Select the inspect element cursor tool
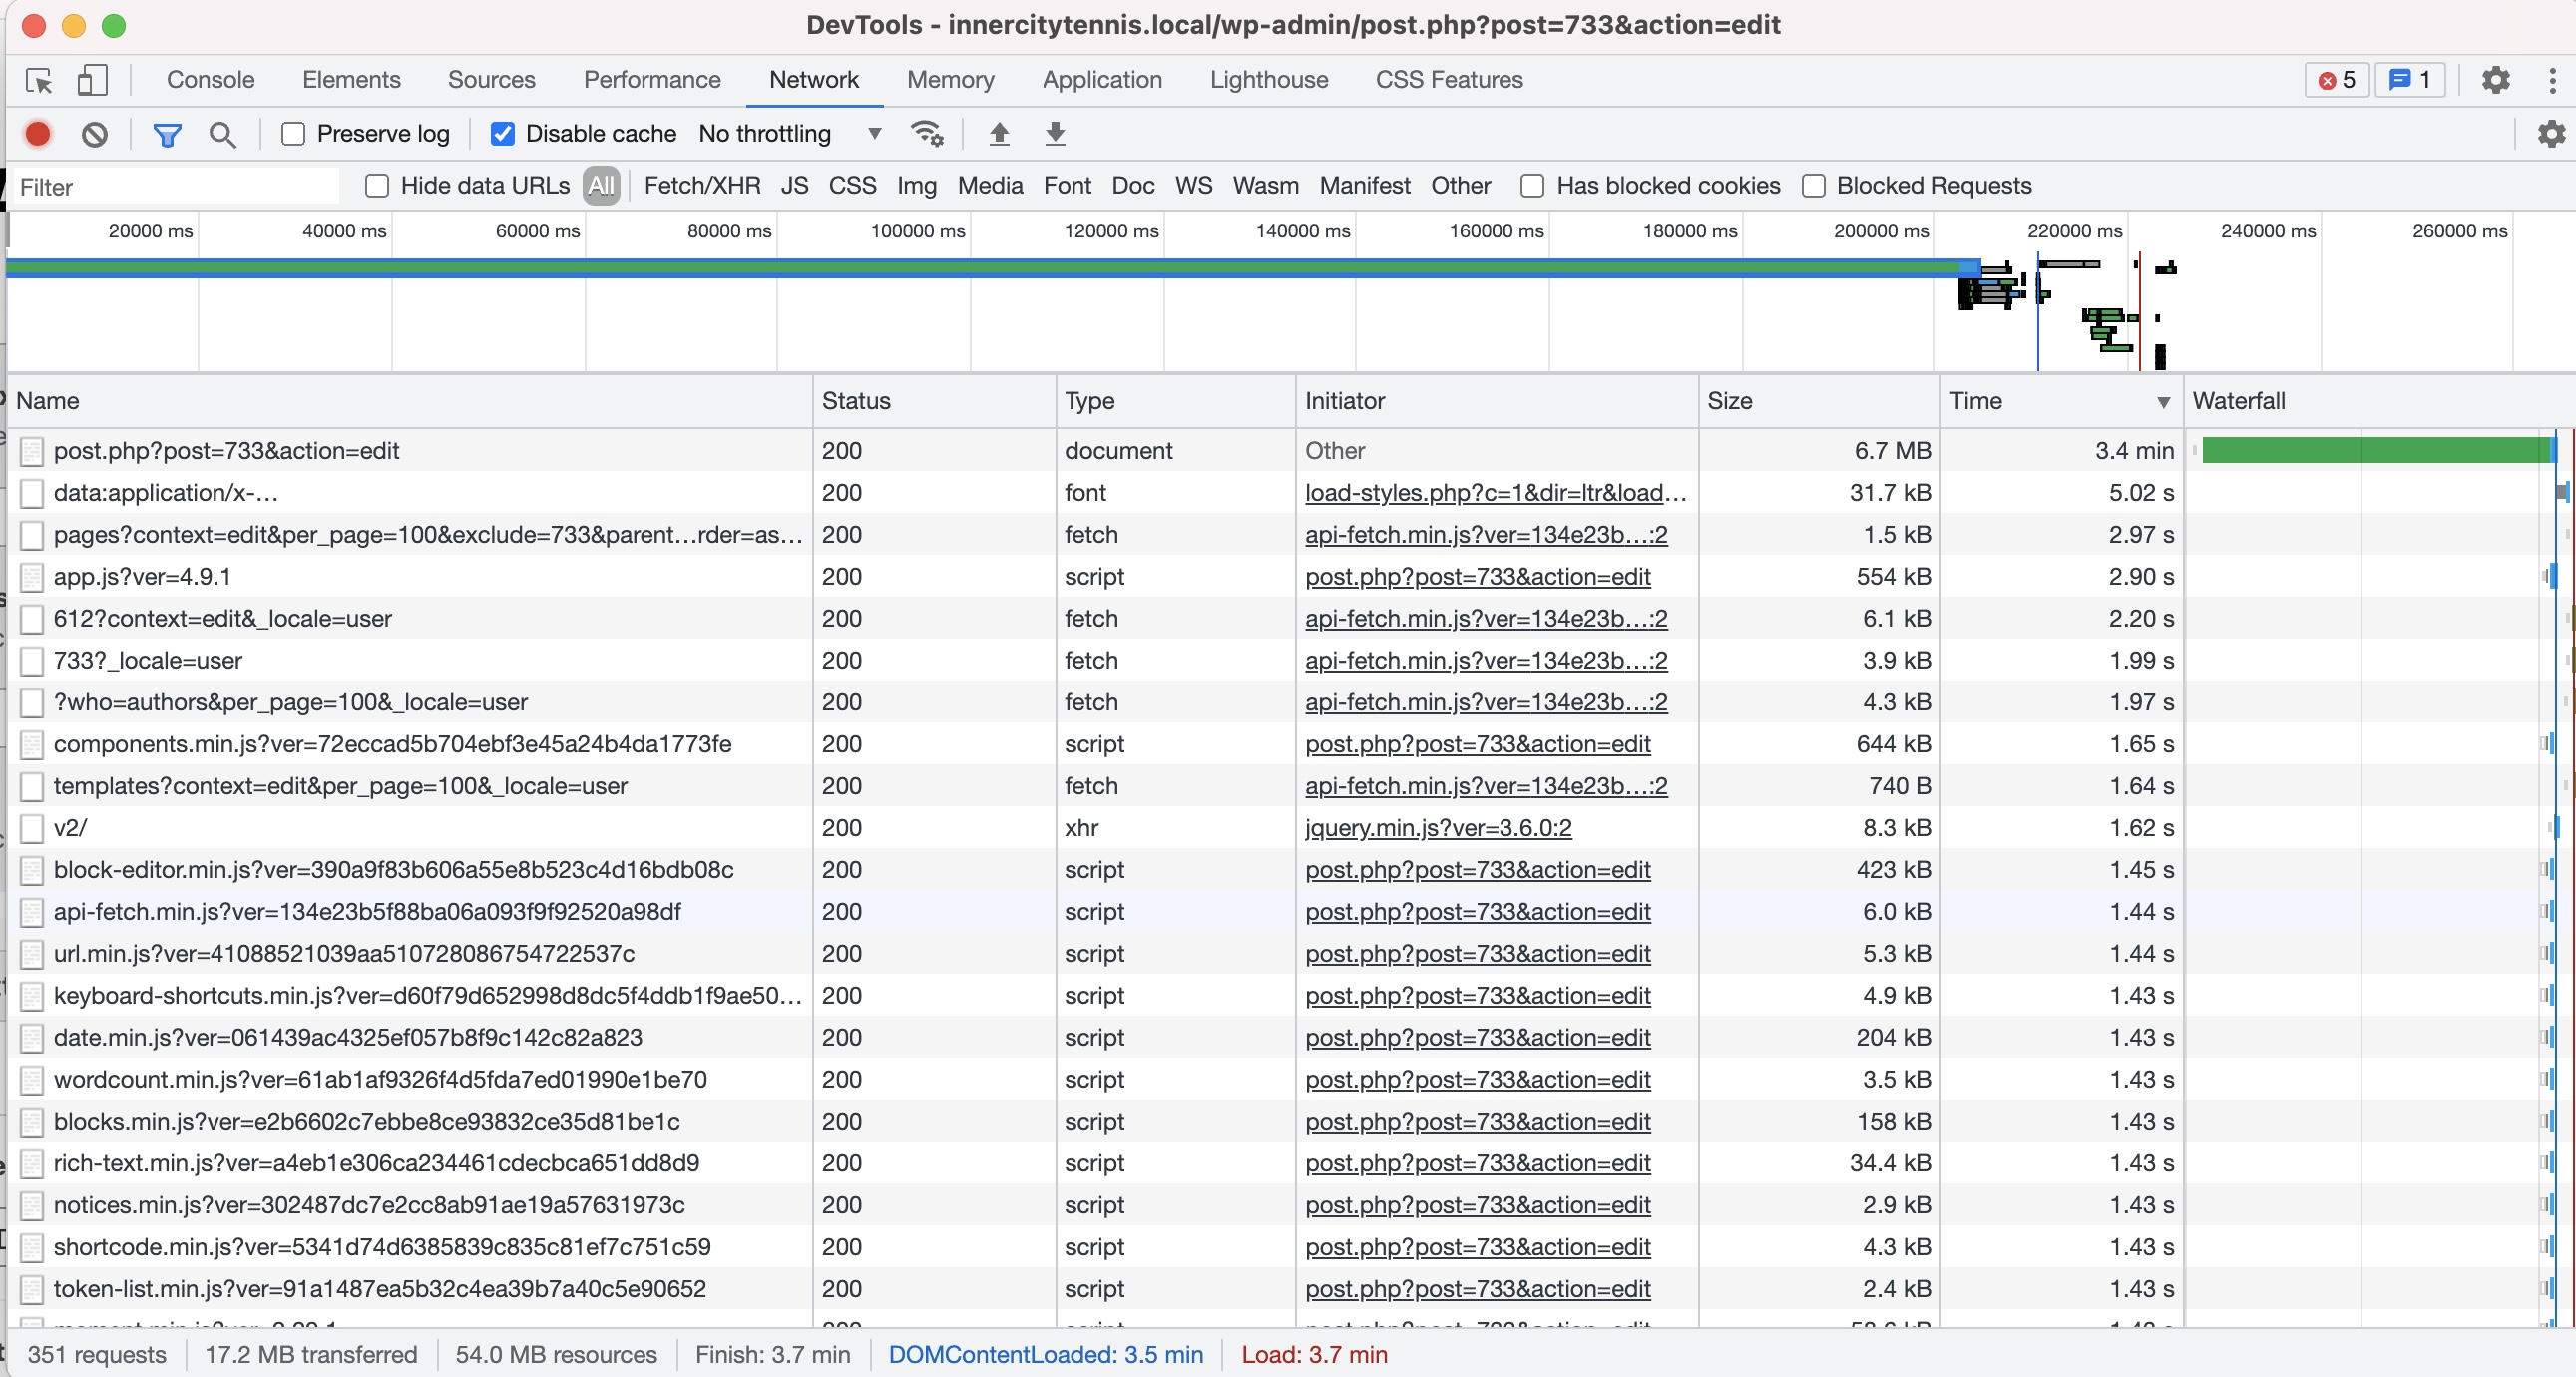This screenshot has height=1377, width=2576. (38, 80)
